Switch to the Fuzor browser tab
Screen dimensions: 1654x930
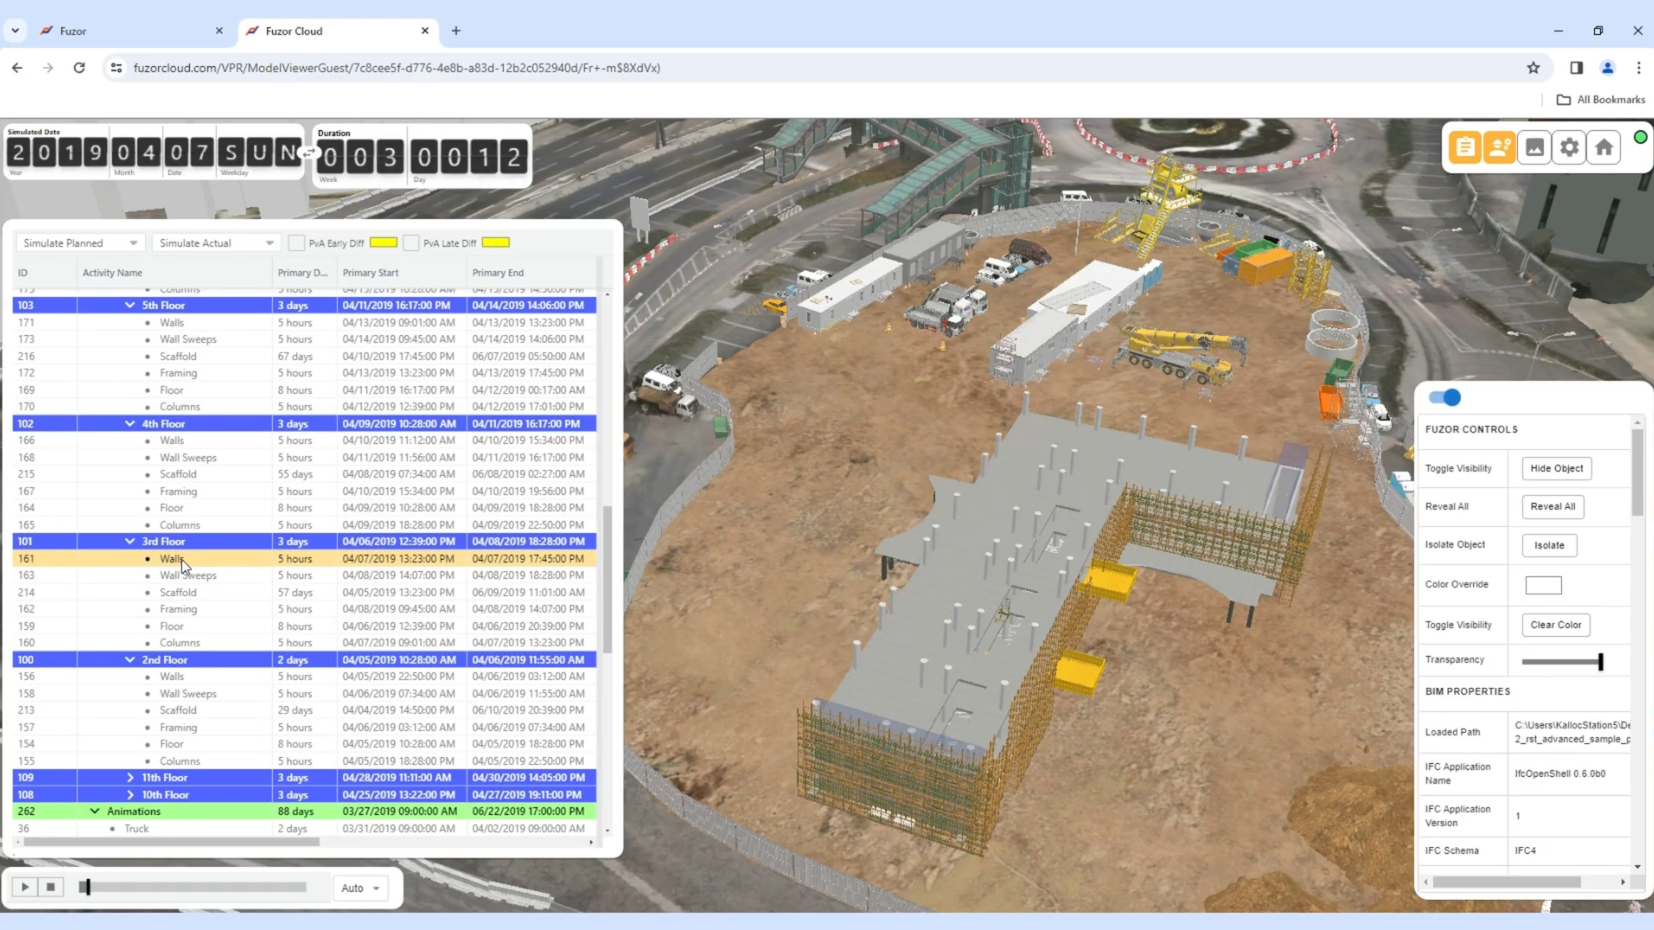(x=130, y=31)
